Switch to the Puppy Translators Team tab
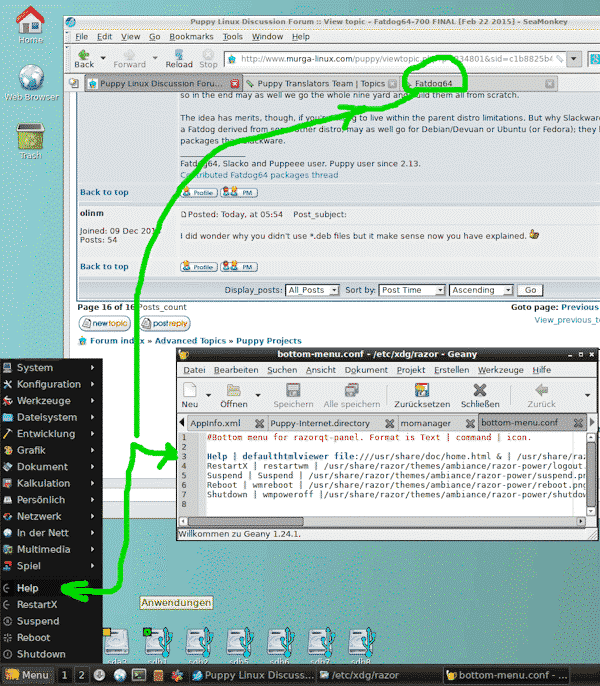The height and width of the screenshot is (686, 600). (x=321, y=84)
